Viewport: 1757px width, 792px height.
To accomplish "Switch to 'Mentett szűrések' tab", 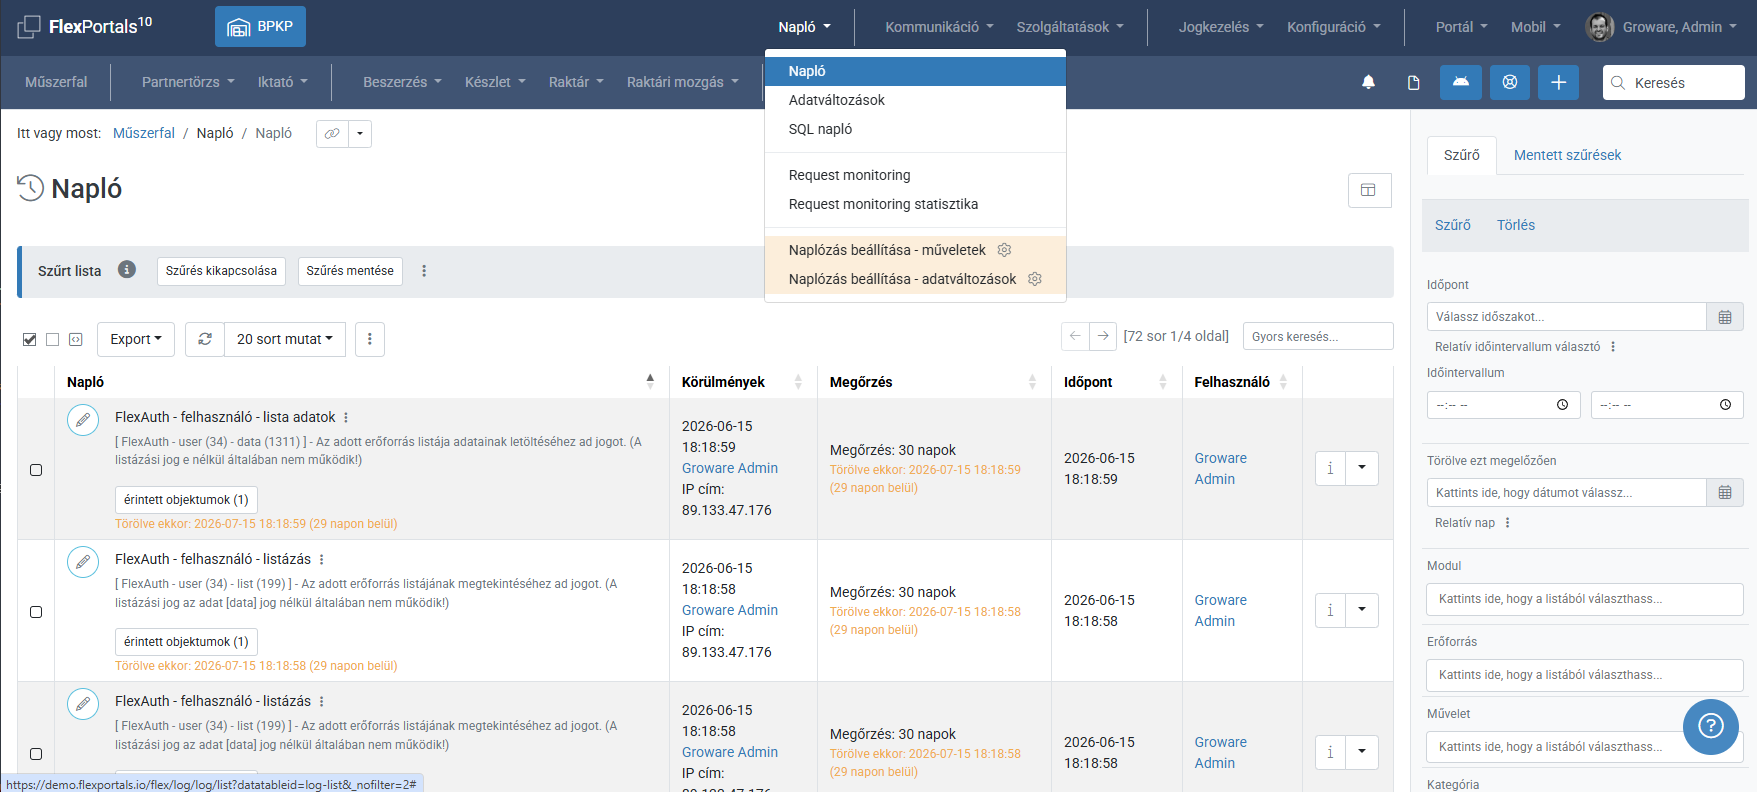I will (x=1567, y=155).
